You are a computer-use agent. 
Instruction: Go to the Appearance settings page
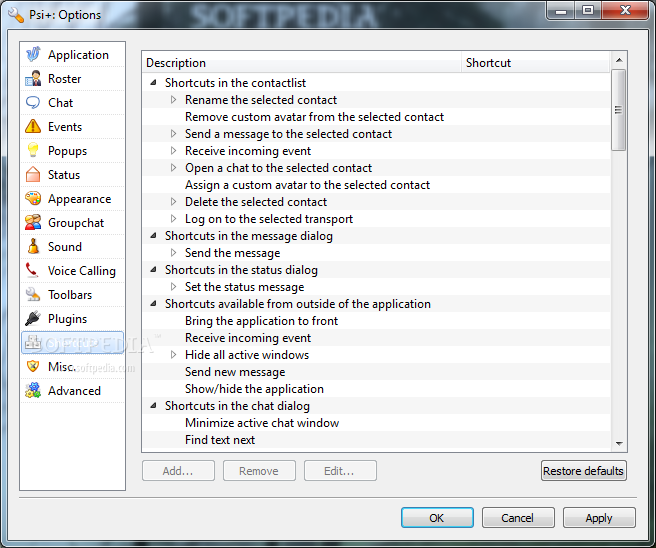[x=73, y=199]
